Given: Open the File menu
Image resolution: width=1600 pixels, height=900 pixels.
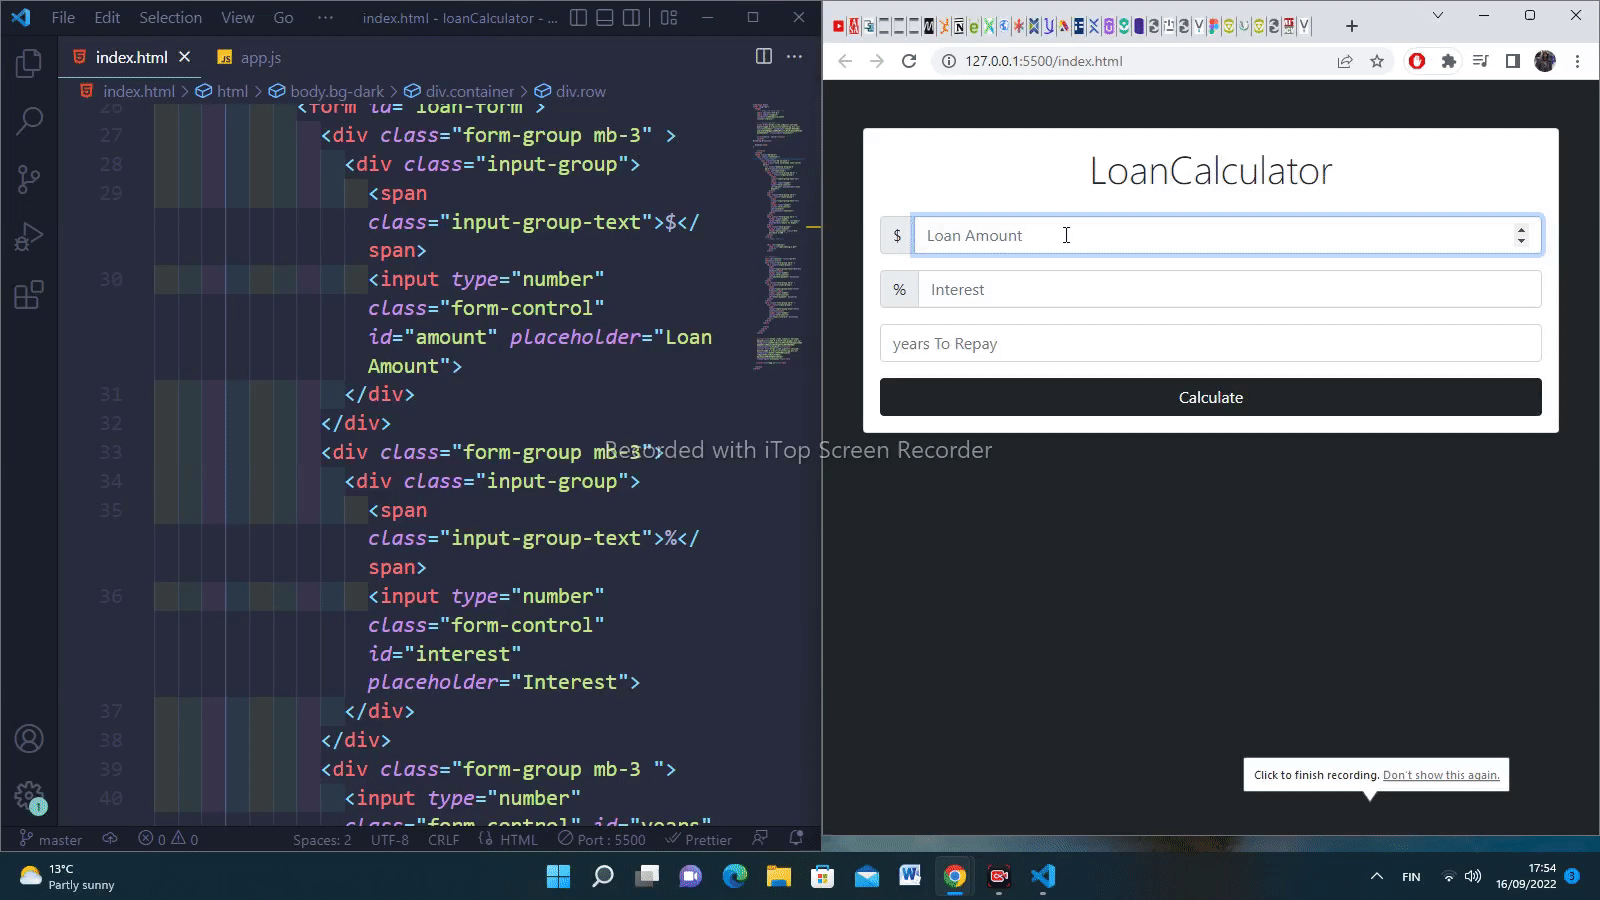Looking at the screenshot, I should 63,18.
